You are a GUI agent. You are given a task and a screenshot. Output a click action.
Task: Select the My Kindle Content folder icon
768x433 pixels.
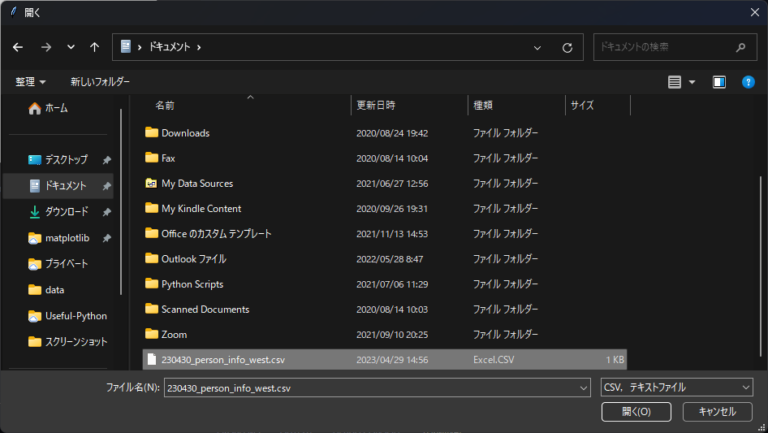(x=151, y=208)
